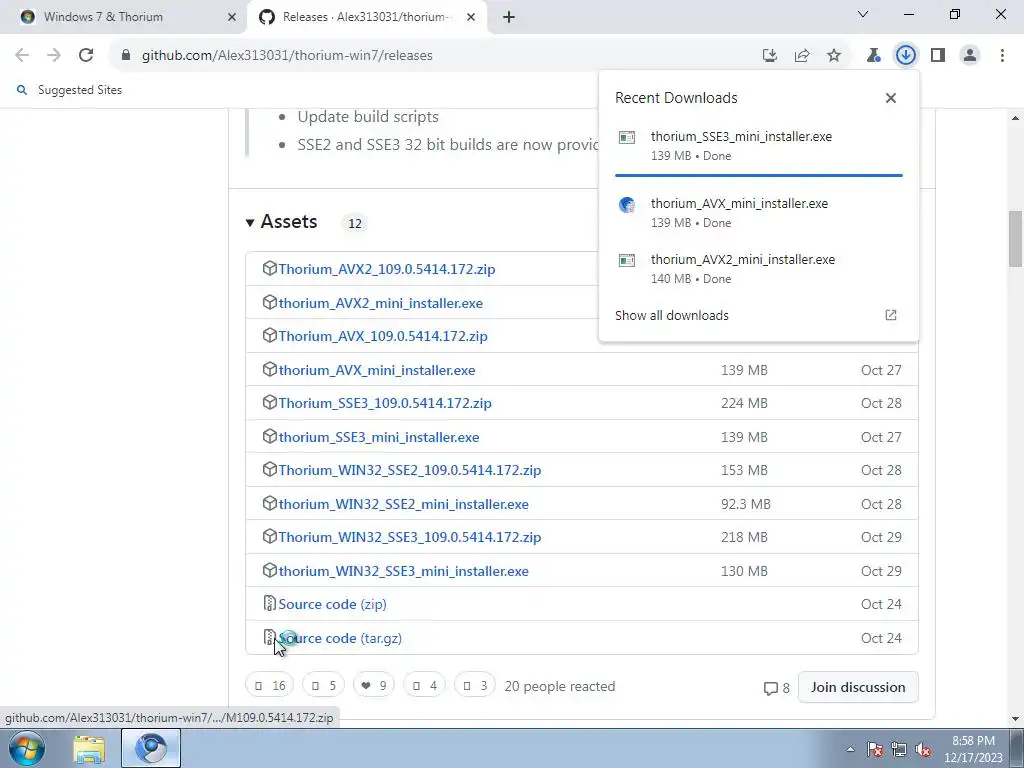1024x768 pixels.
Task: Show hidden system tray icons
Action: [850, 749]
